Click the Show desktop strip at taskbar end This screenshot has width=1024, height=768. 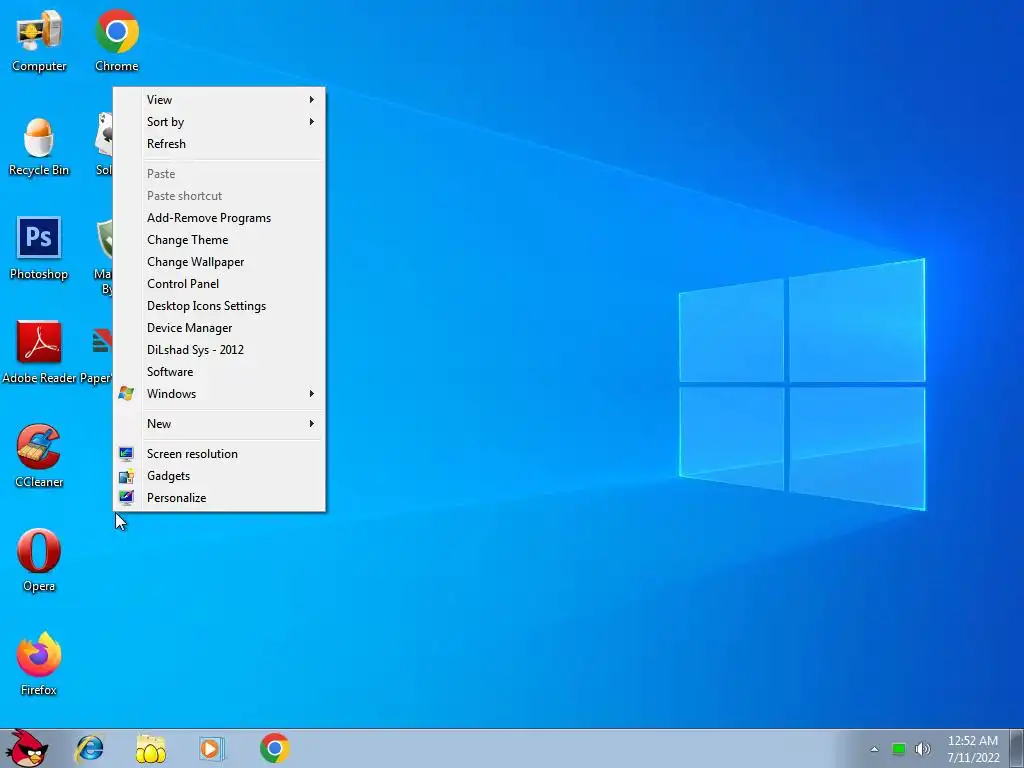coord(1016,749)
